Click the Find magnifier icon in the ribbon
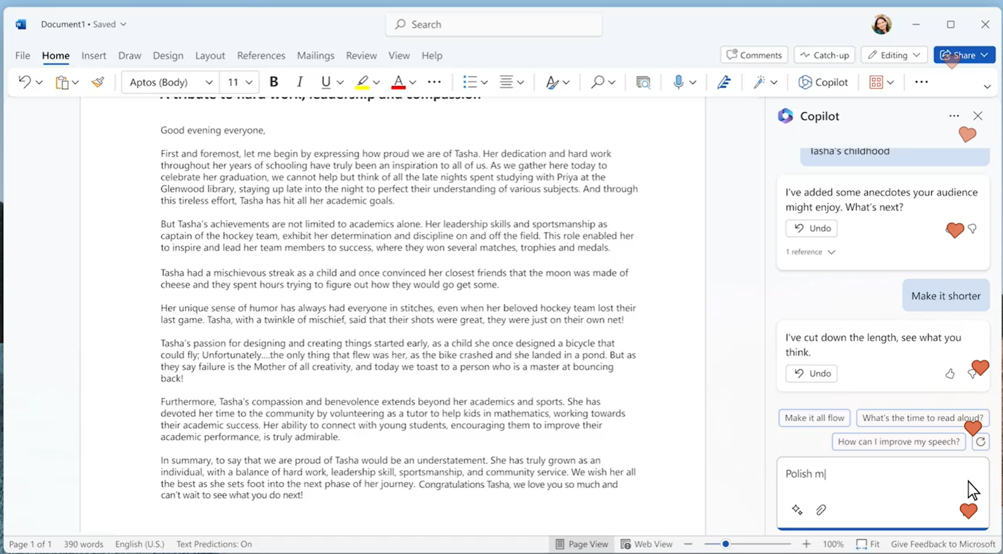The height and width of the screenshot is (554, 1003). coord(597,82)
